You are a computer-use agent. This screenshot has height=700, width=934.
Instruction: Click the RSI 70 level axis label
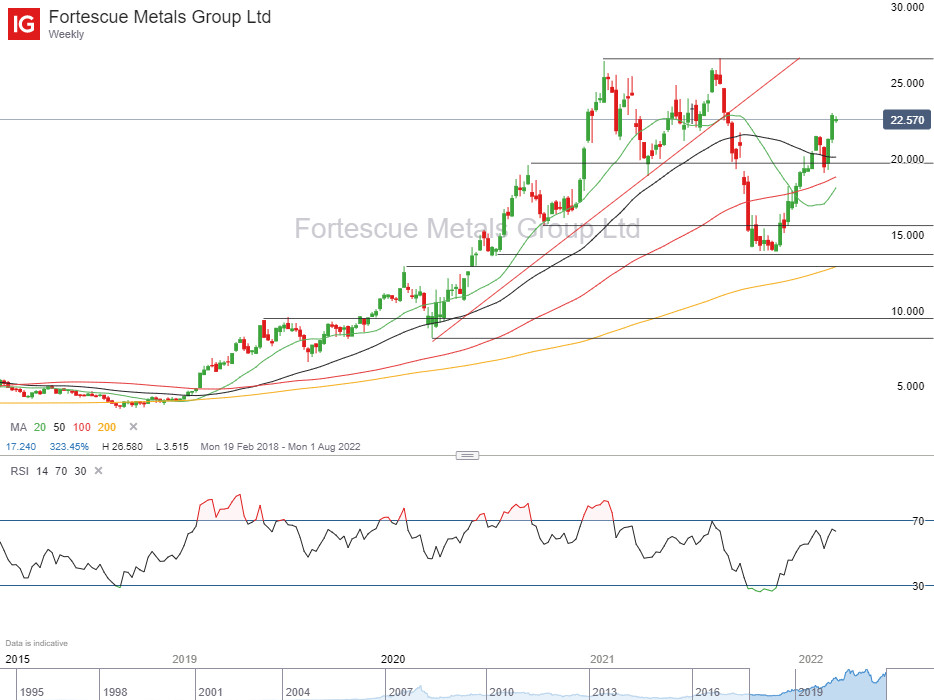tap(919, 521)
